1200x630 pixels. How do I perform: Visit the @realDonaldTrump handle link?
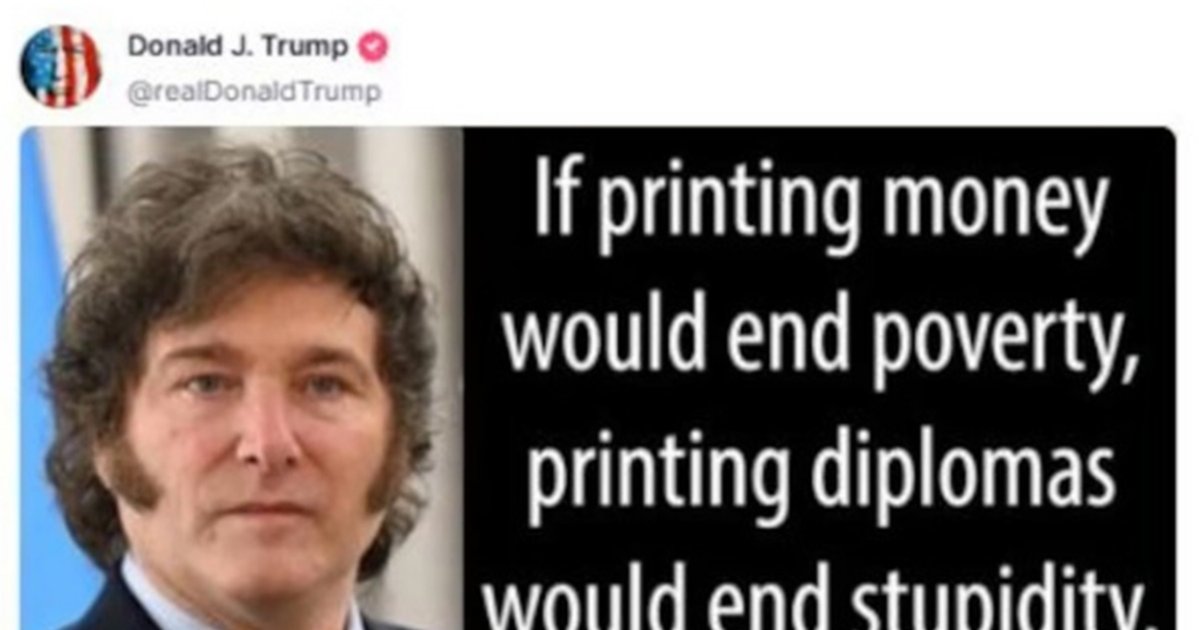254,93
